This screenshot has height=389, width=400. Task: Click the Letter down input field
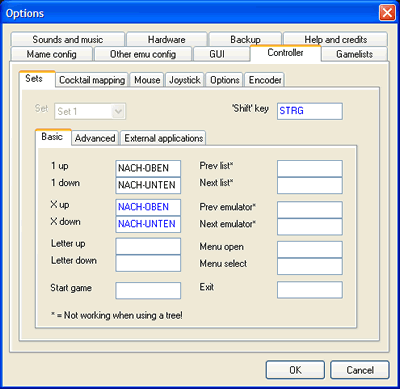148,263
